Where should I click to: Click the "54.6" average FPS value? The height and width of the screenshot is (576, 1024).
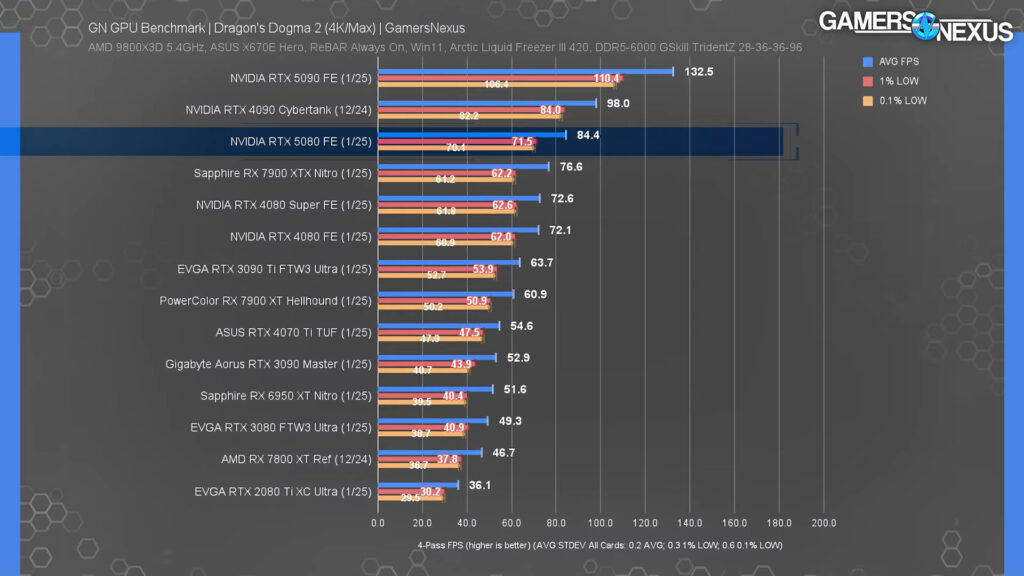521,326
